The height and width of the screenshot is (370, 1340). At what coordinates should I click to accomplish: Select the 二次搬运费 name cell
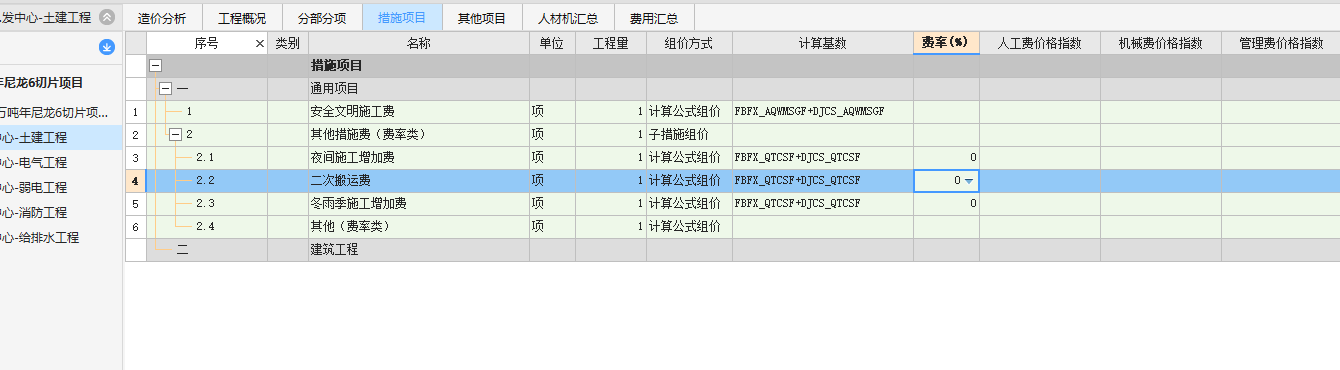click(x=419, y=181)
